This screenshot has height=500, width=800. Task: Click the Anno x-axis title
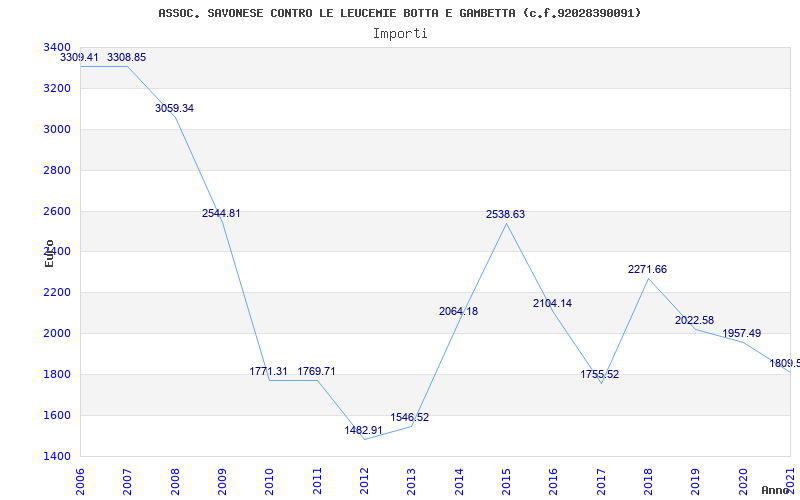[x=775, y=490]
